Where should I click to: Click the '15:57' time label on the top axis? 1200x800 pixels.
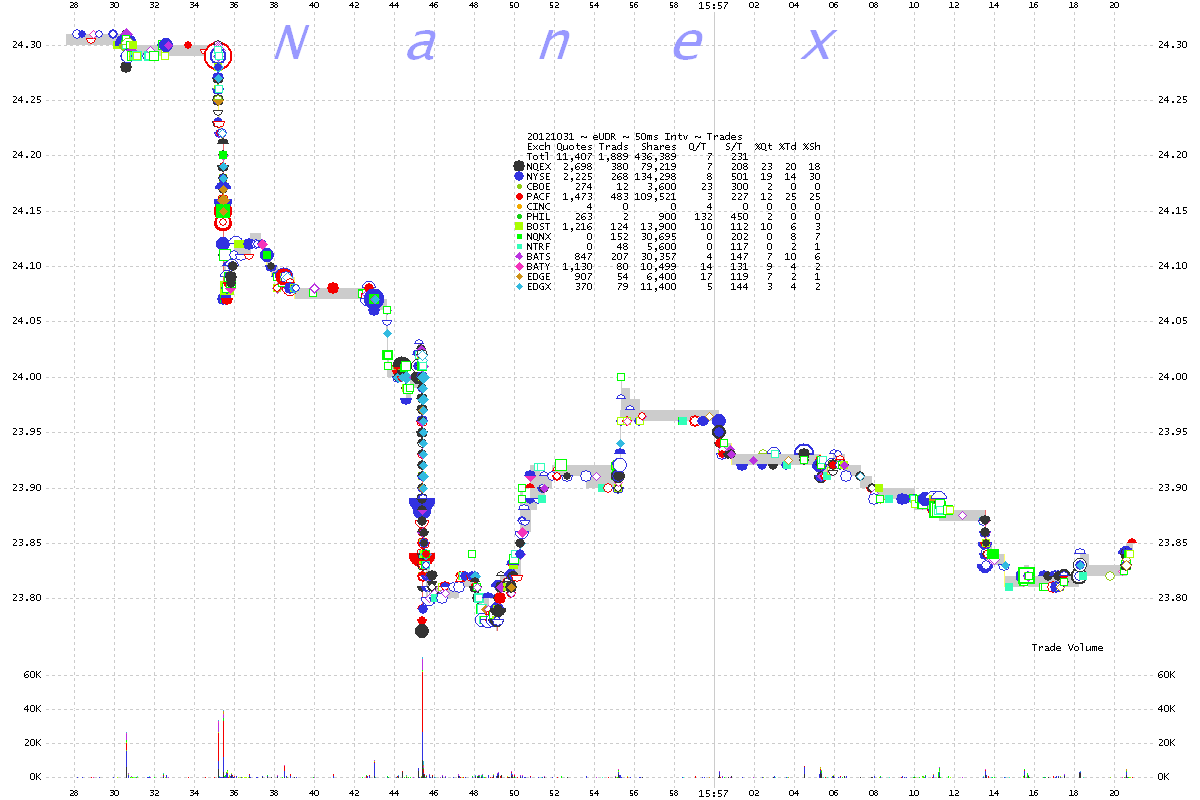tap(714, 5)
